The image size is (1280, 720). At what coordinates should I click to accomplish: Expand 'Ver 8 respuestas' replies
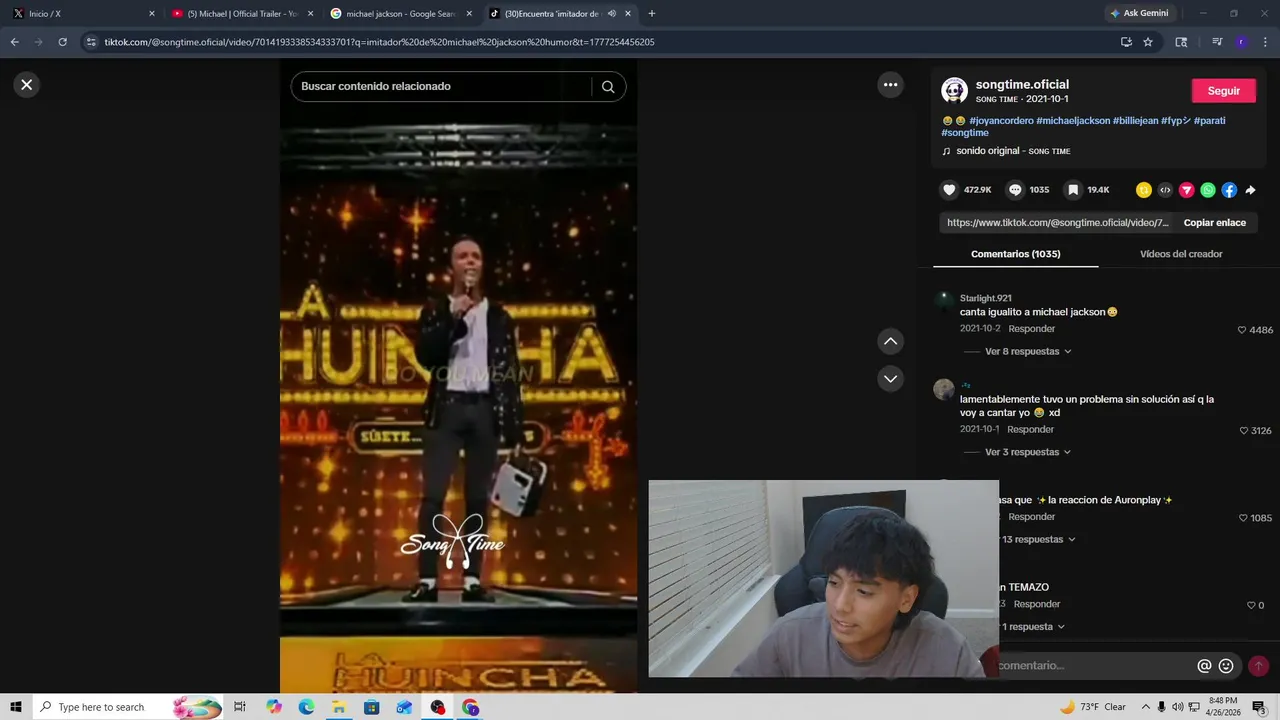pyautogui.click(x=1028, y=352)
